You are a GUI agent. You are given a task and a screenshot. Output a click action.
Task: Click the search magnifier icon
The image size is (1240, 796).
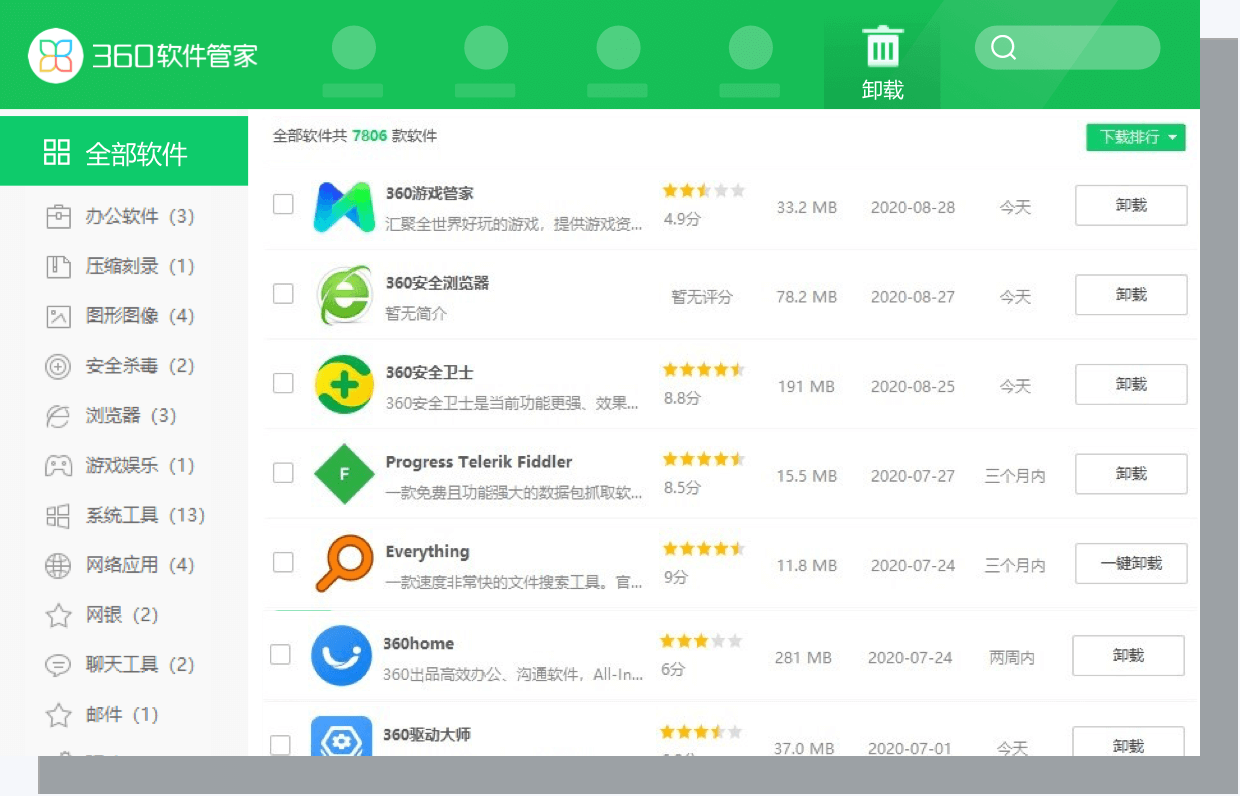point(1002,47)
